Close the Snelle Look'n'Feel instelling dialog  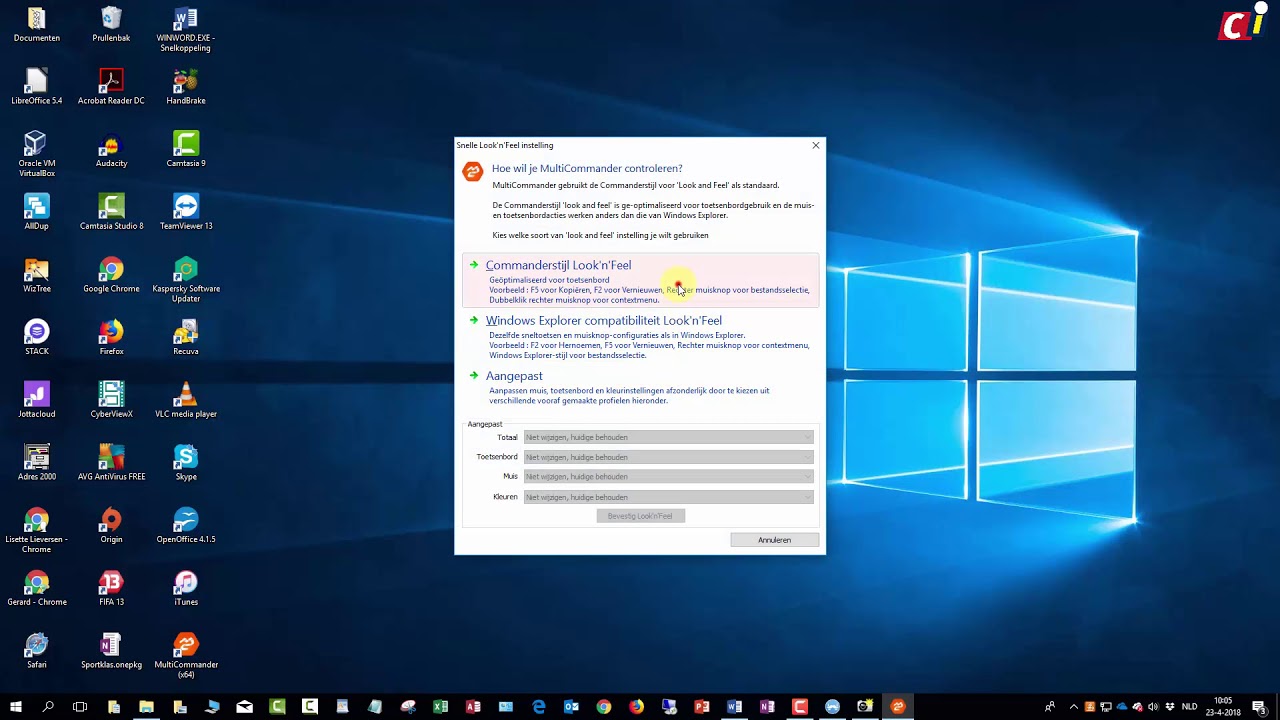[815, 145]
